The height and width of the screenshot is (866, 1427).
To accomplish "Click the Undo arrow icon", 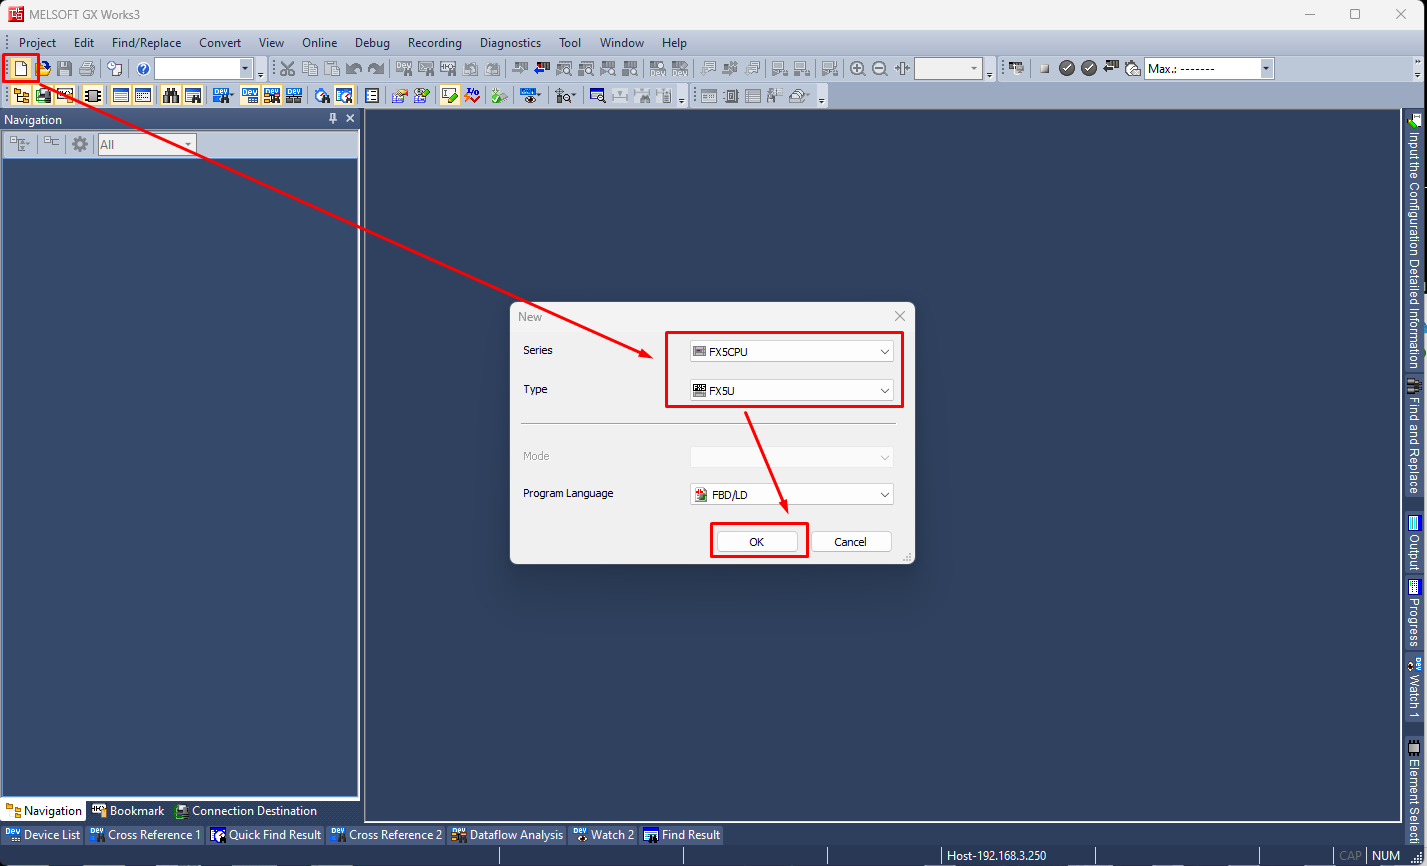I will pos(354,69).
